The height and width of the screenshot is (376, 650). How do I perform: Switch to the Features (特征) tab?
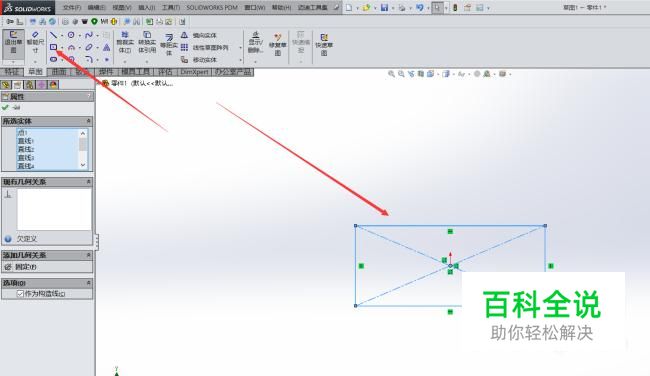click(x=12, y=72)
